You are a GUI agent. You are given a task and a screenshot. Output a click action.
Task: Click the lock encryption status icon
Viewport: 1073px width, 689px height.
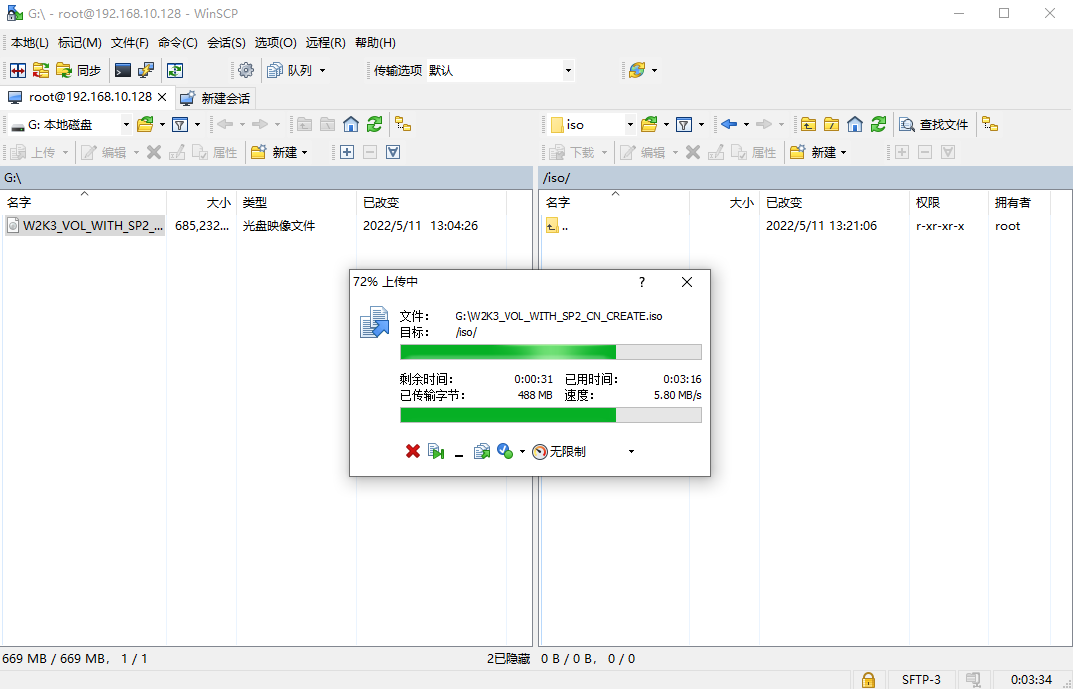tap(868, 679)
